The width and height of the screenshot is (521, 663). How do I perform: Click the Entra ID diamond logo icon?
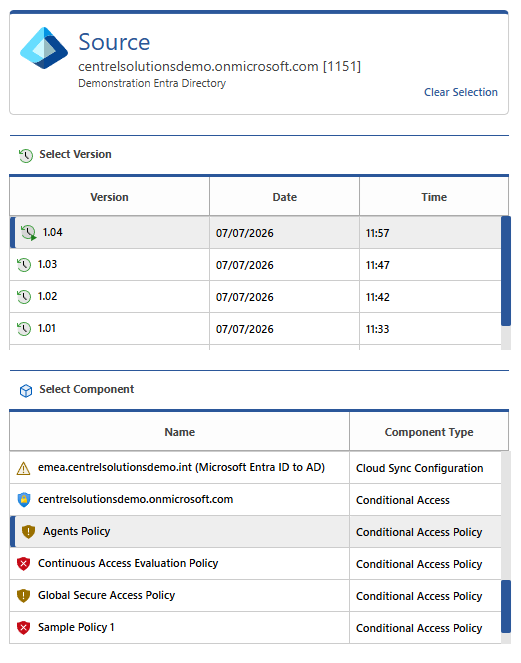pyautogui.click(x=44, y=48)
